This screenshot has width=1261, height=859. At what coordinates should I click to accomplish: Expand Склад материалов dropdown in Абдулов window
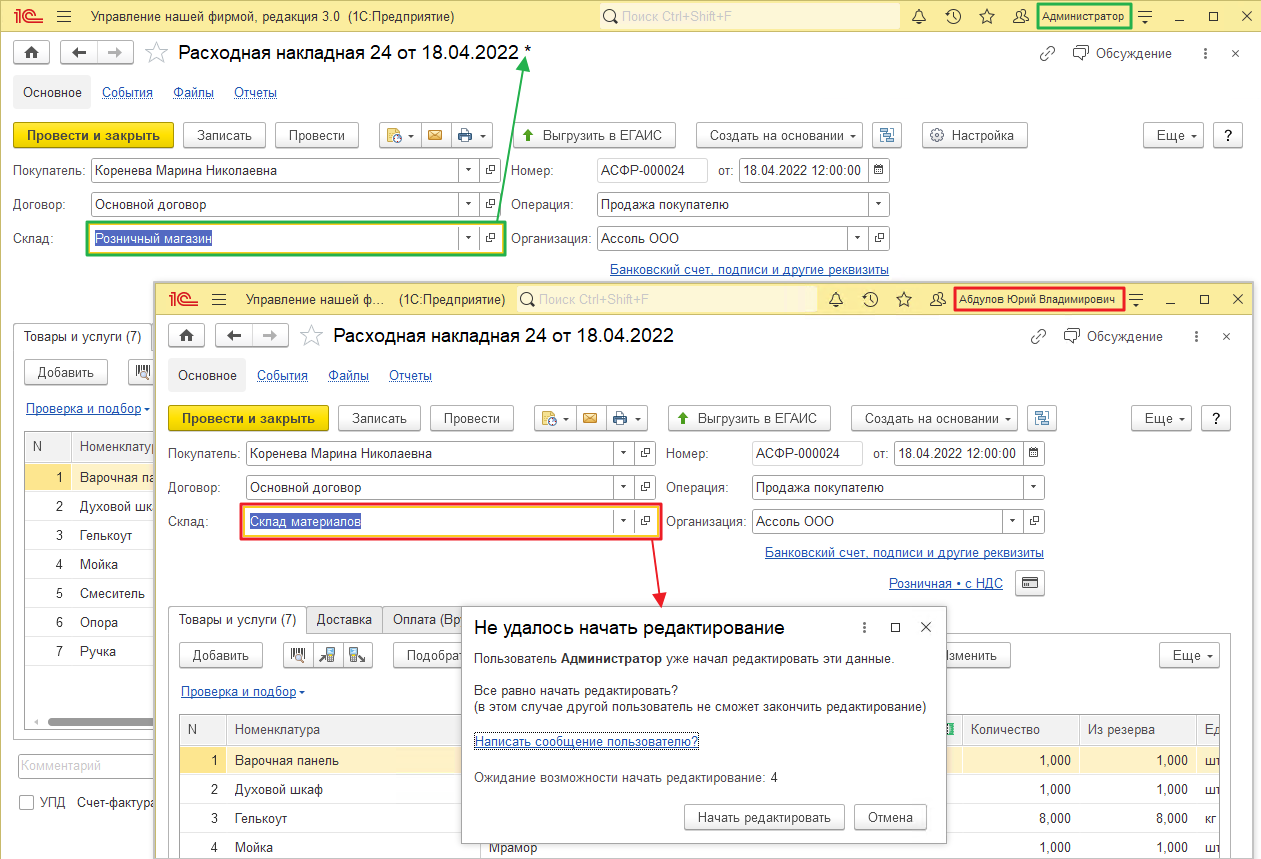(x=624, y=522)
